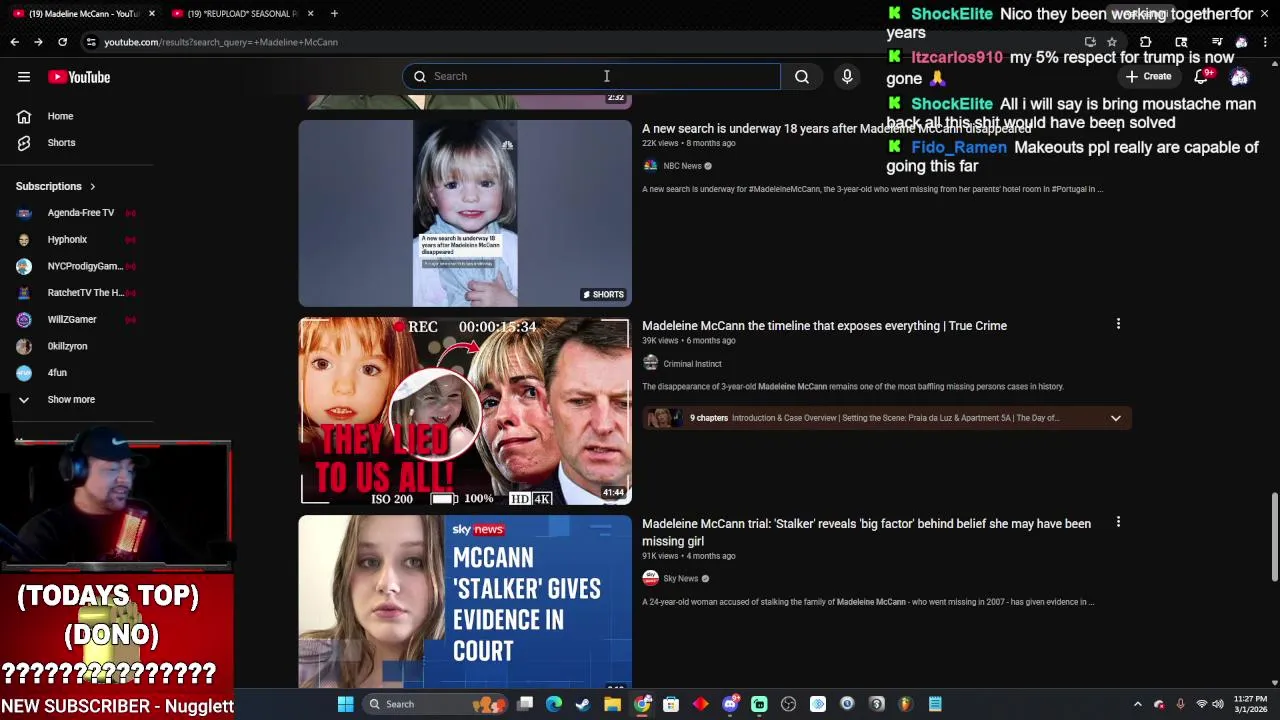
Task: Open File Explorer from taskbar
Action: (x=612, y=704)
